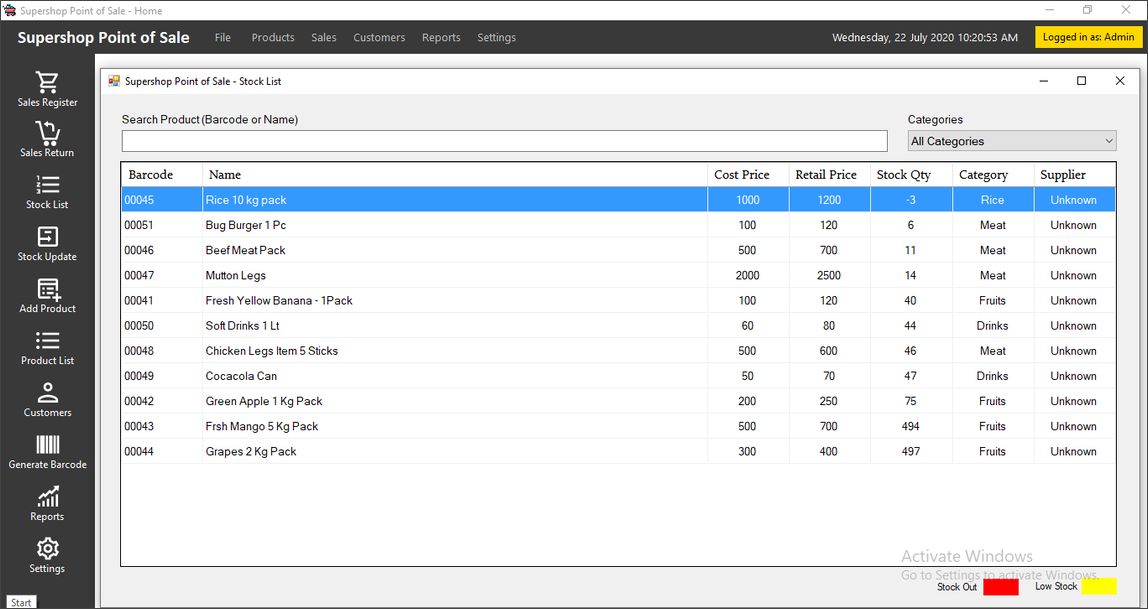
Task: Click barcode 00051 cell
Action: pyautogui.click(x=162, y=225)
